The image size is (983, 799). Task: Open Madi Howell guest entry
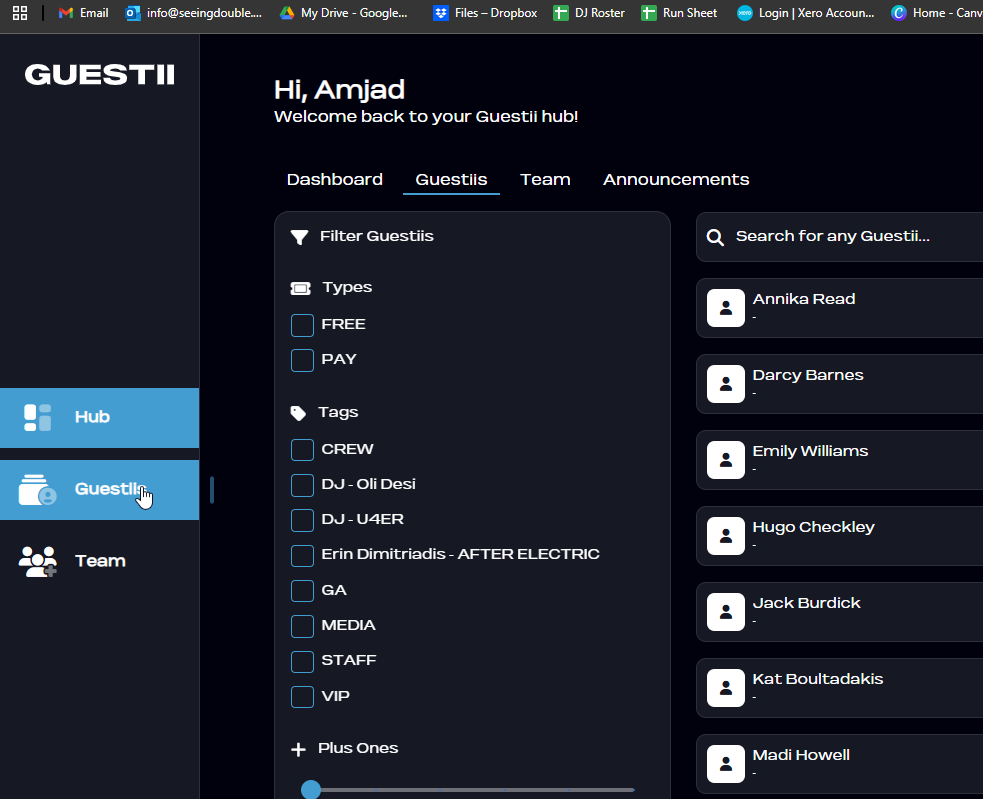point(839,764)
